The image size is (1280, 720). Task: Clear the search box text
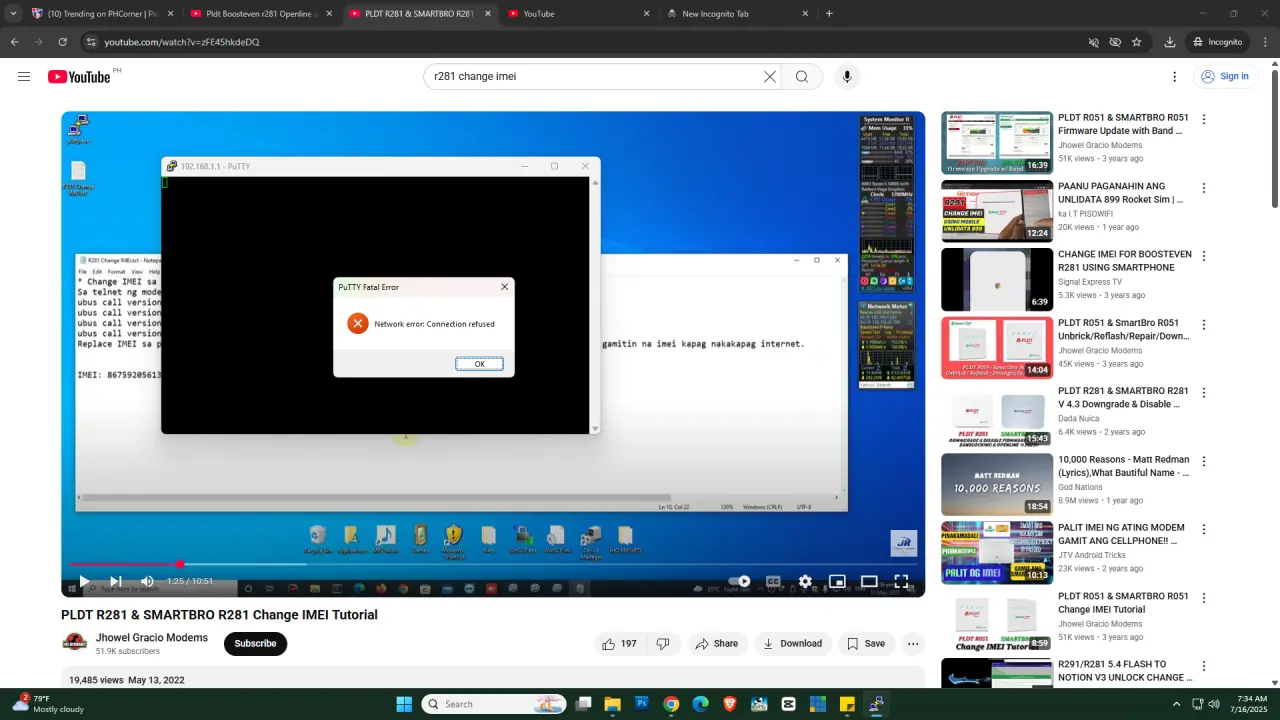pos(770,77)
